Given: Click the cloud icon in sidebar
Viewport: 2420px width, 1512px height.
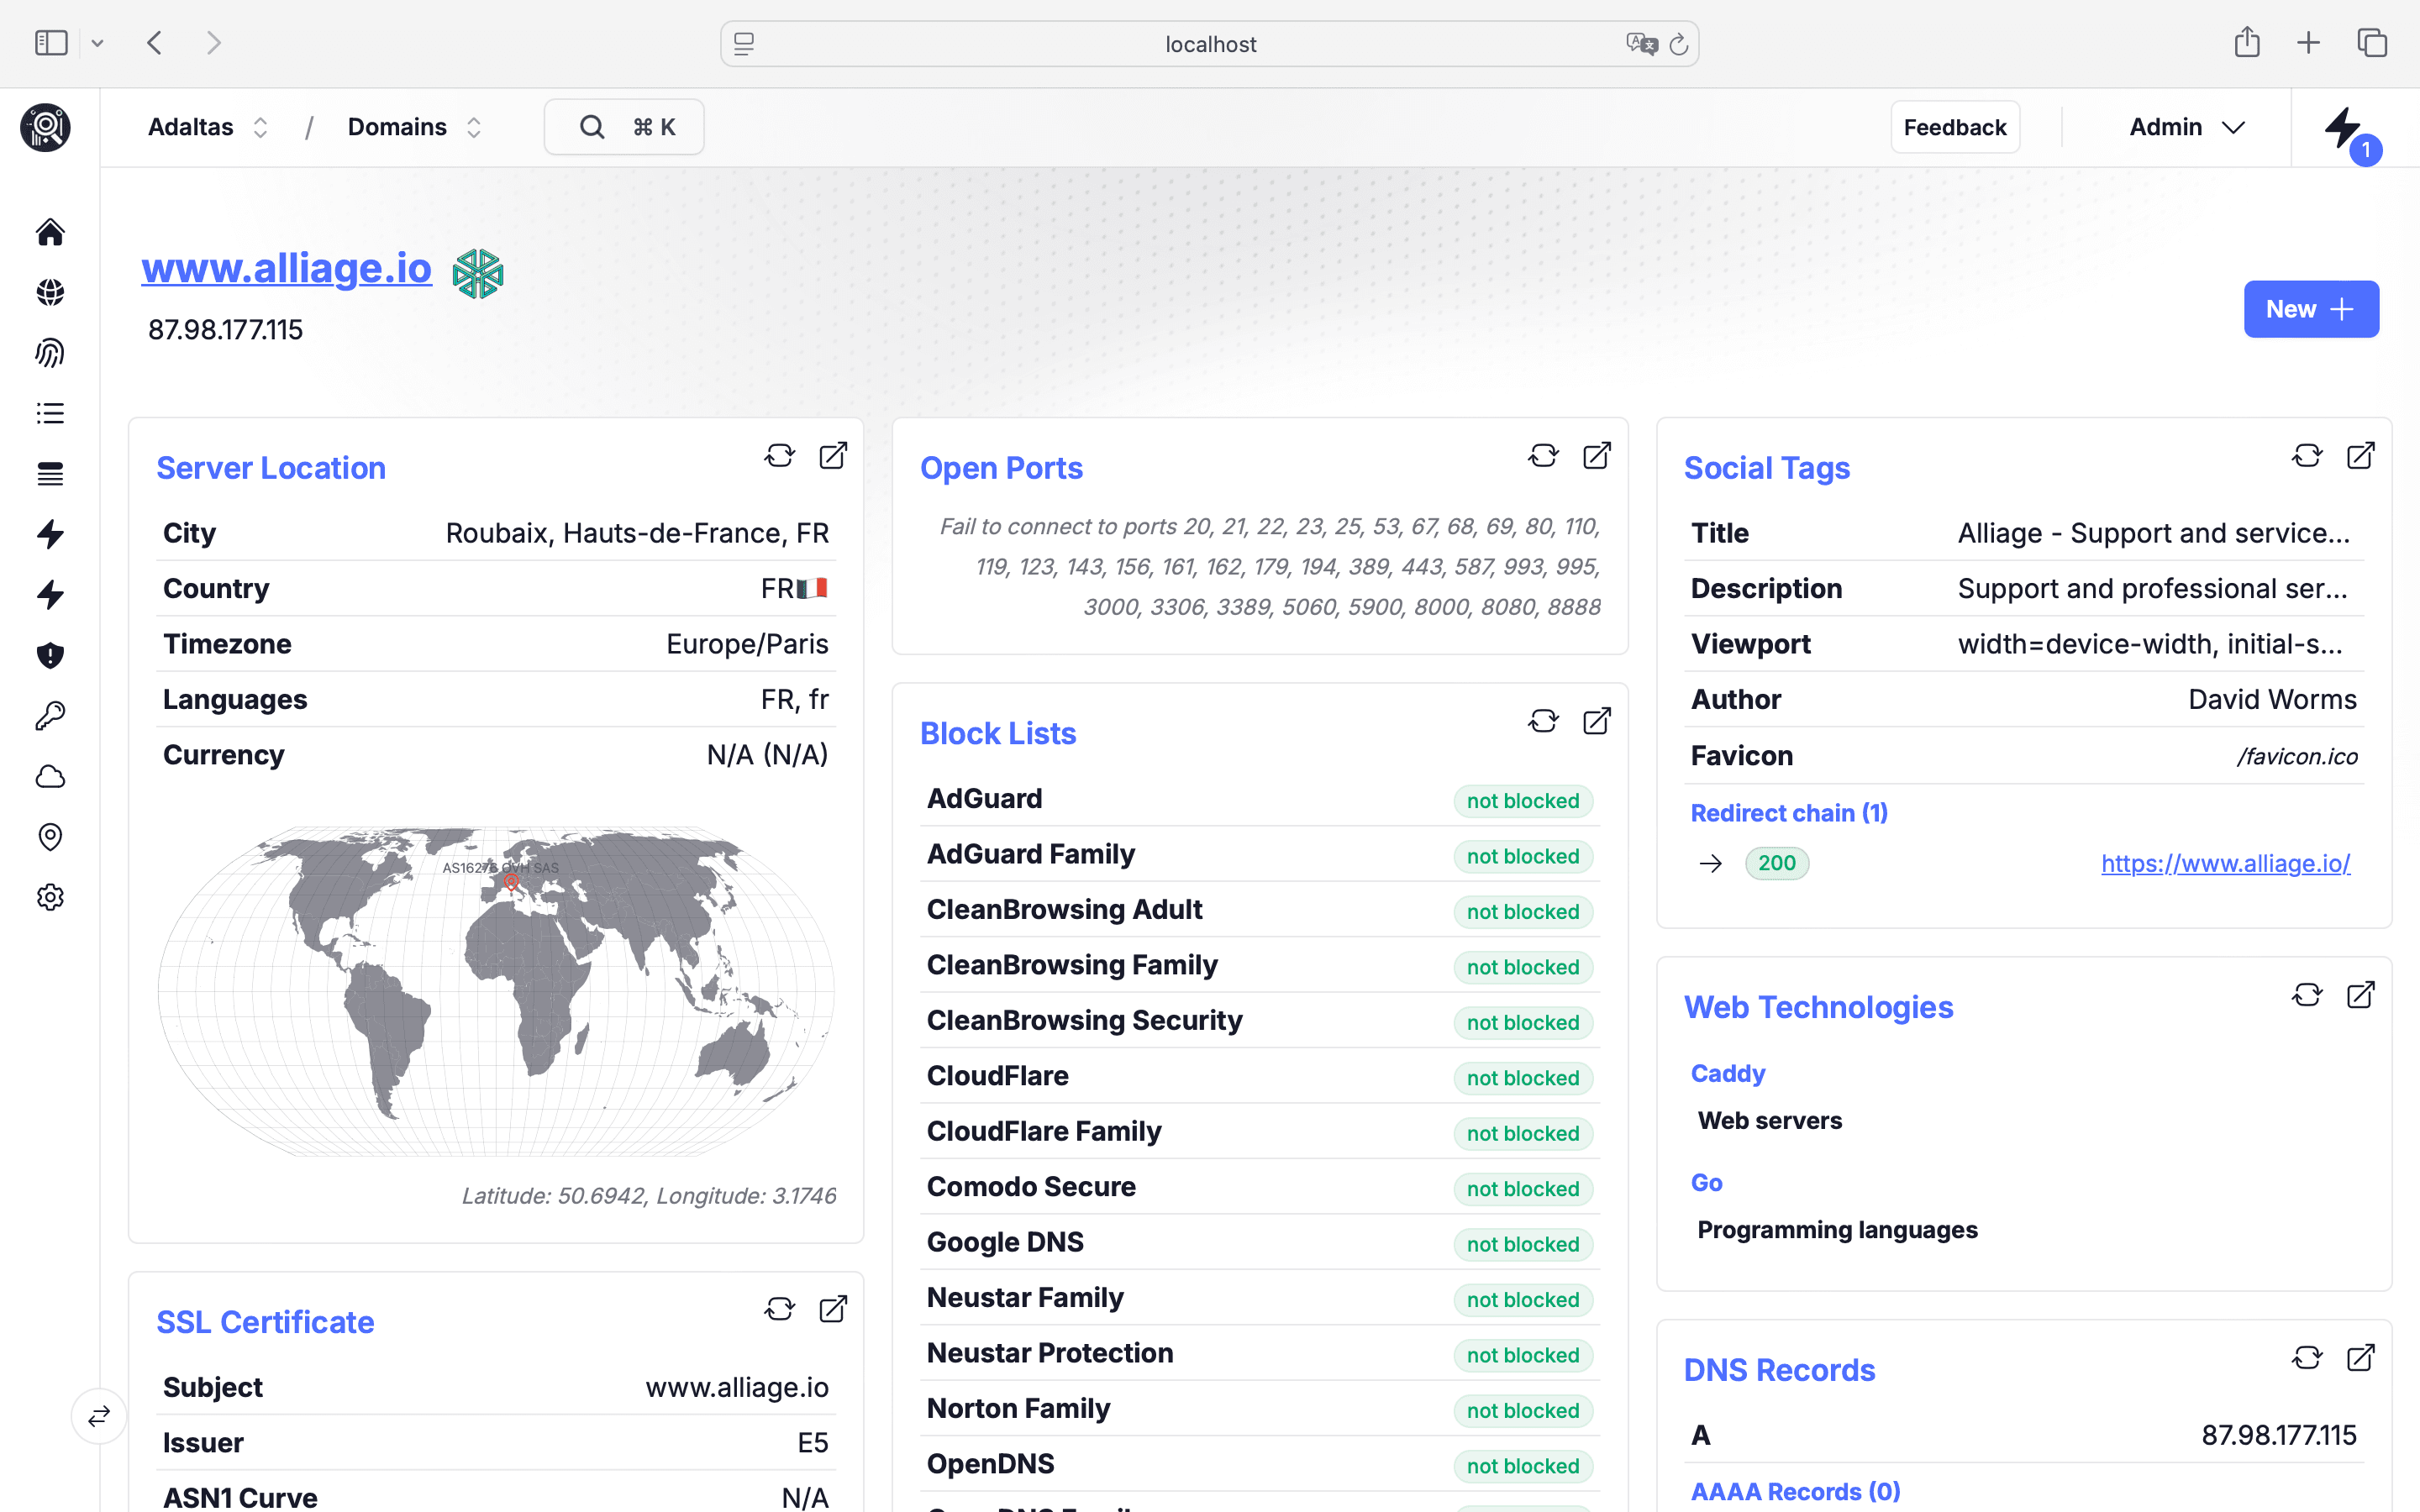Looking at the screenshot, I should pyautogui.click(x=50, y=777).
